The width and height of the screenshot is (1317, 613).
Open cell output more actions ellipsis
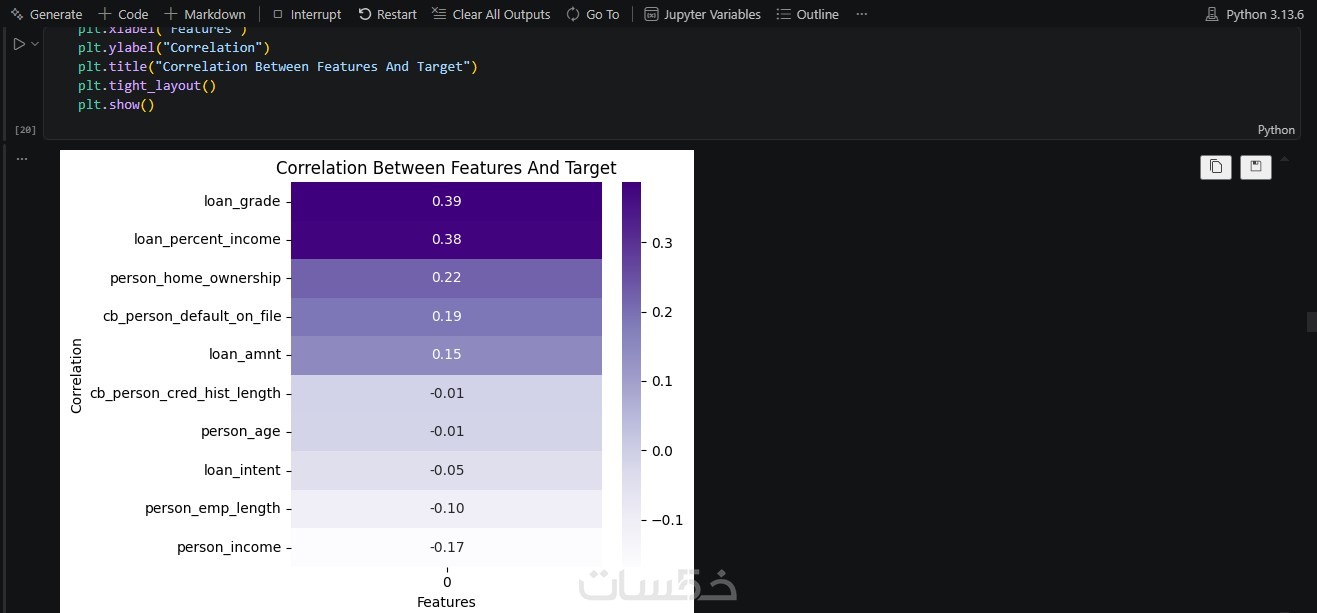(x=21, y=158)
